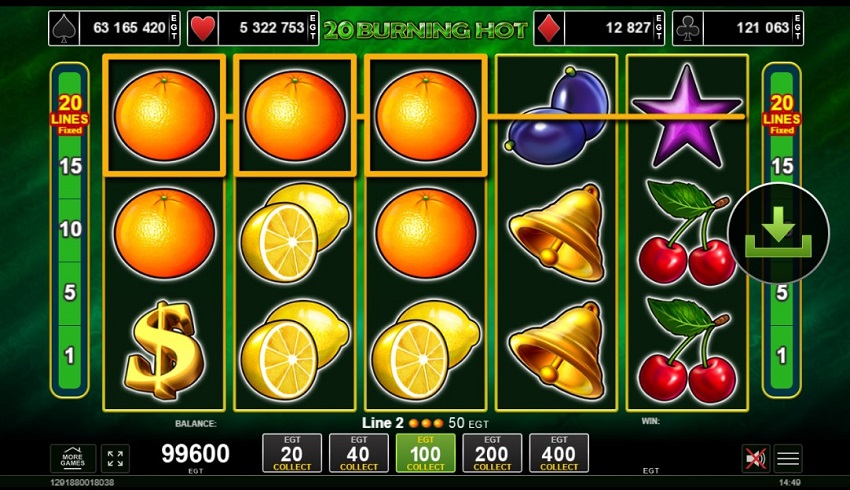The image size is (850, 490).
Task: Select the 40 EGT collect button
Action: click(x=358, y=453)
